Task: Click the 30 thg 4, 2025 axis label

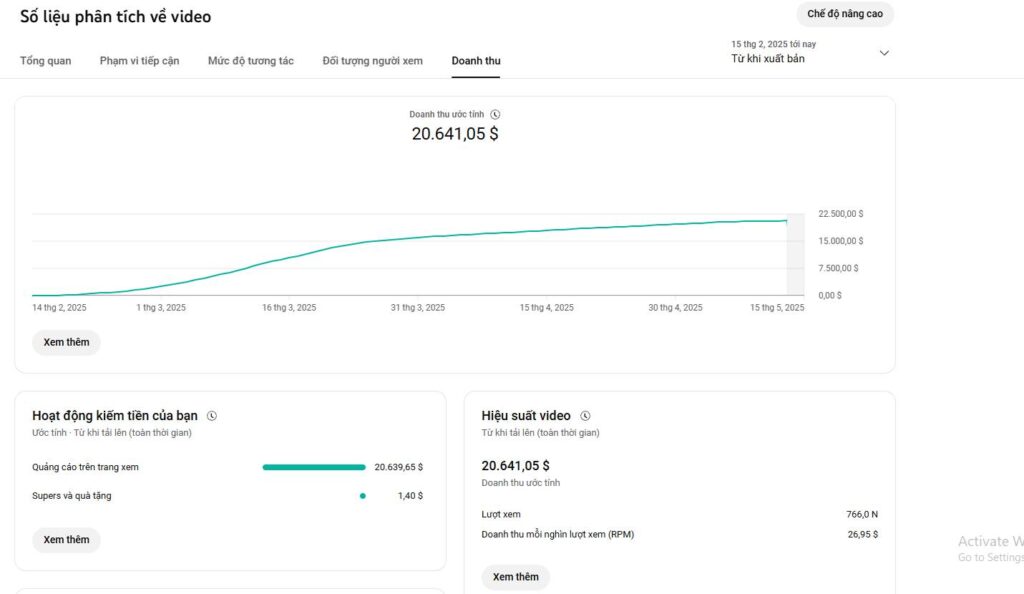Action: [675, 307]
